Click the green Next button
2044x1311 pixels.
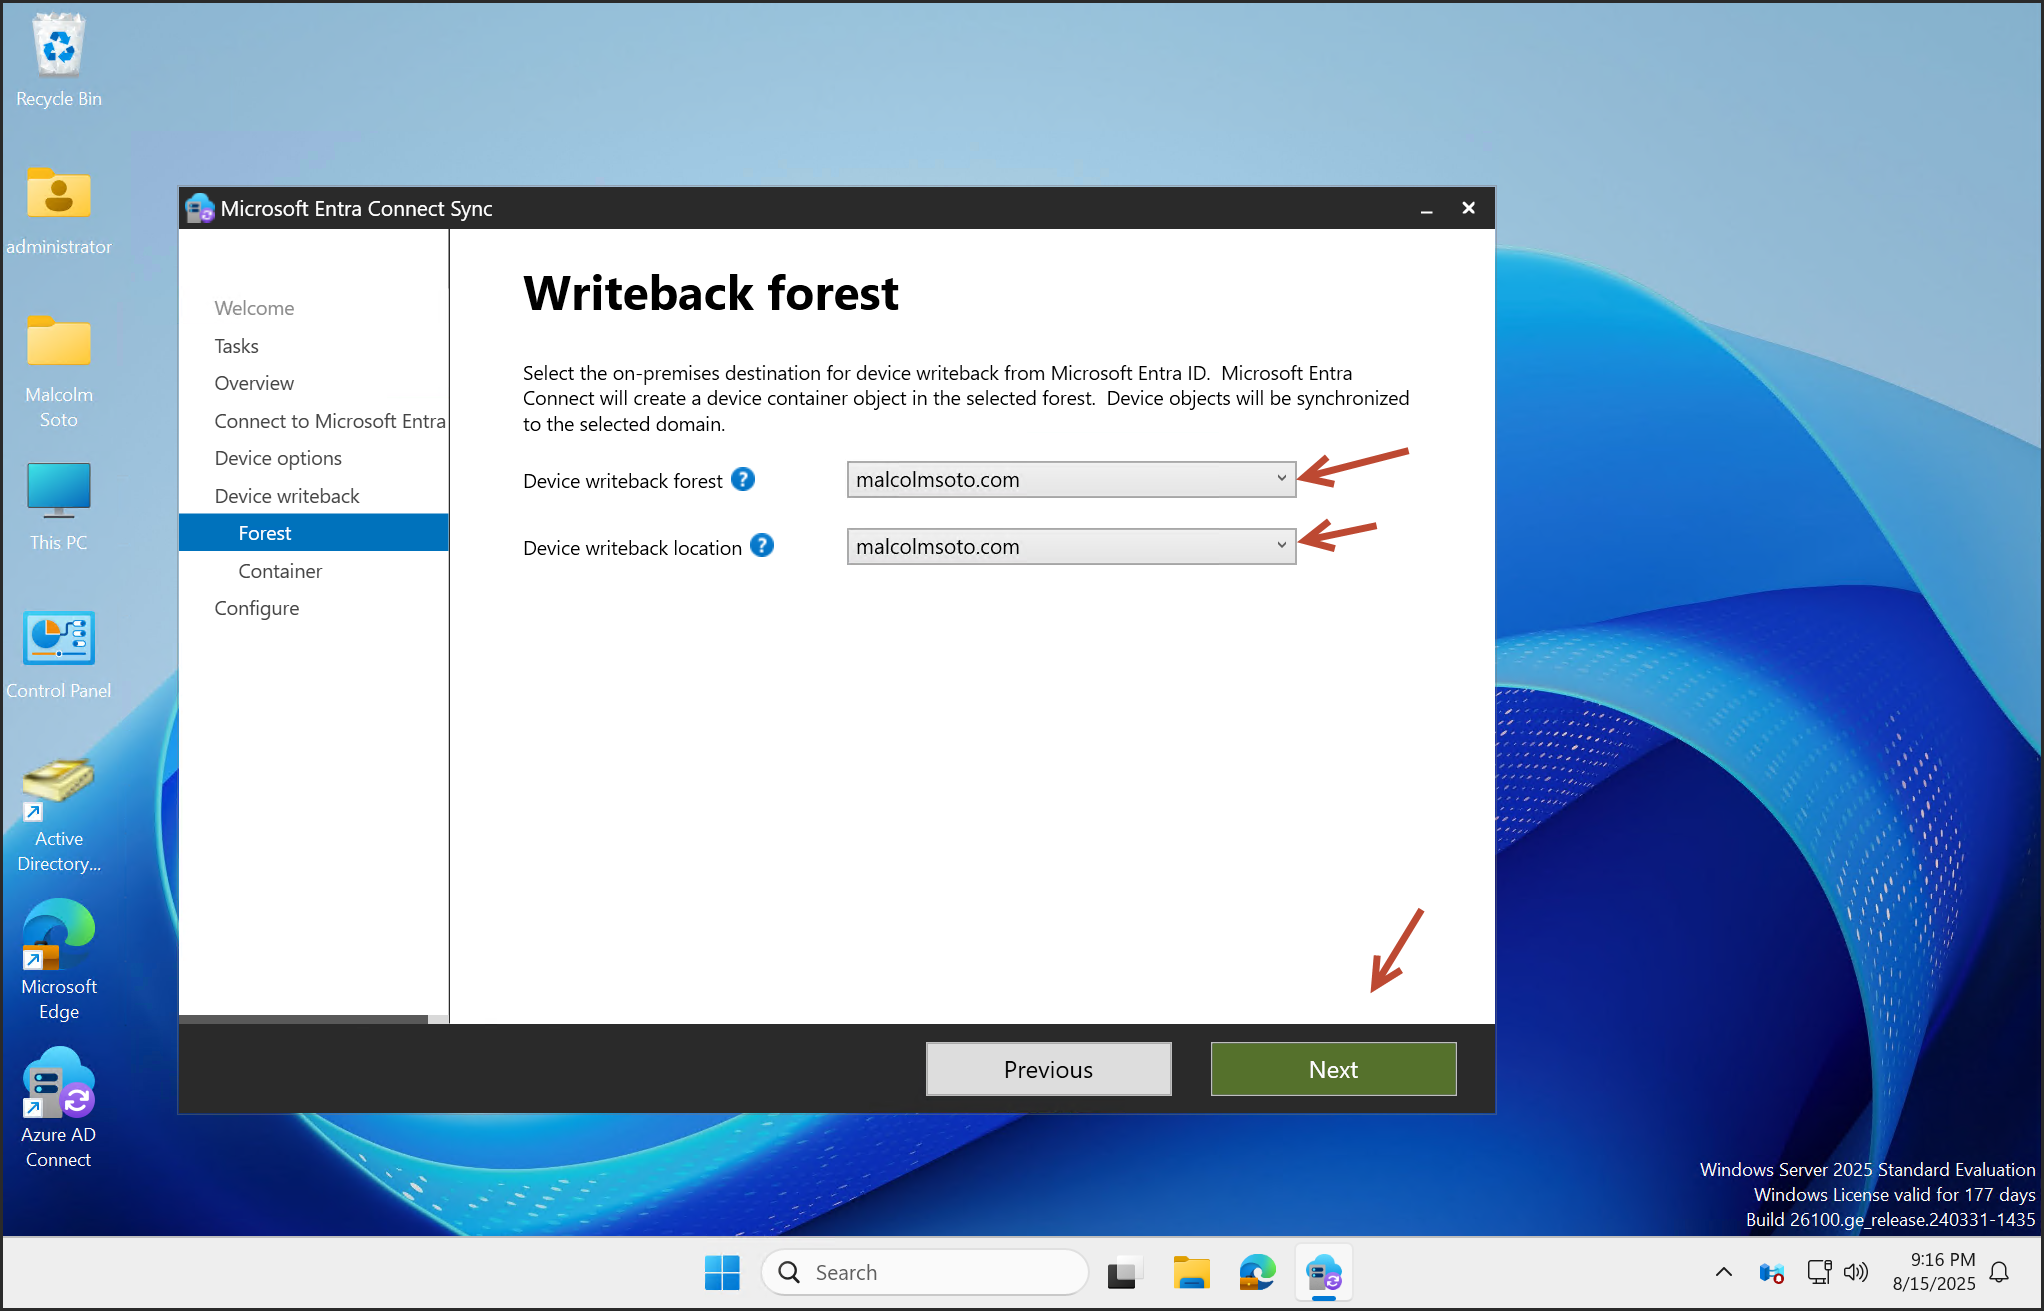(x=1332, y=1069)
